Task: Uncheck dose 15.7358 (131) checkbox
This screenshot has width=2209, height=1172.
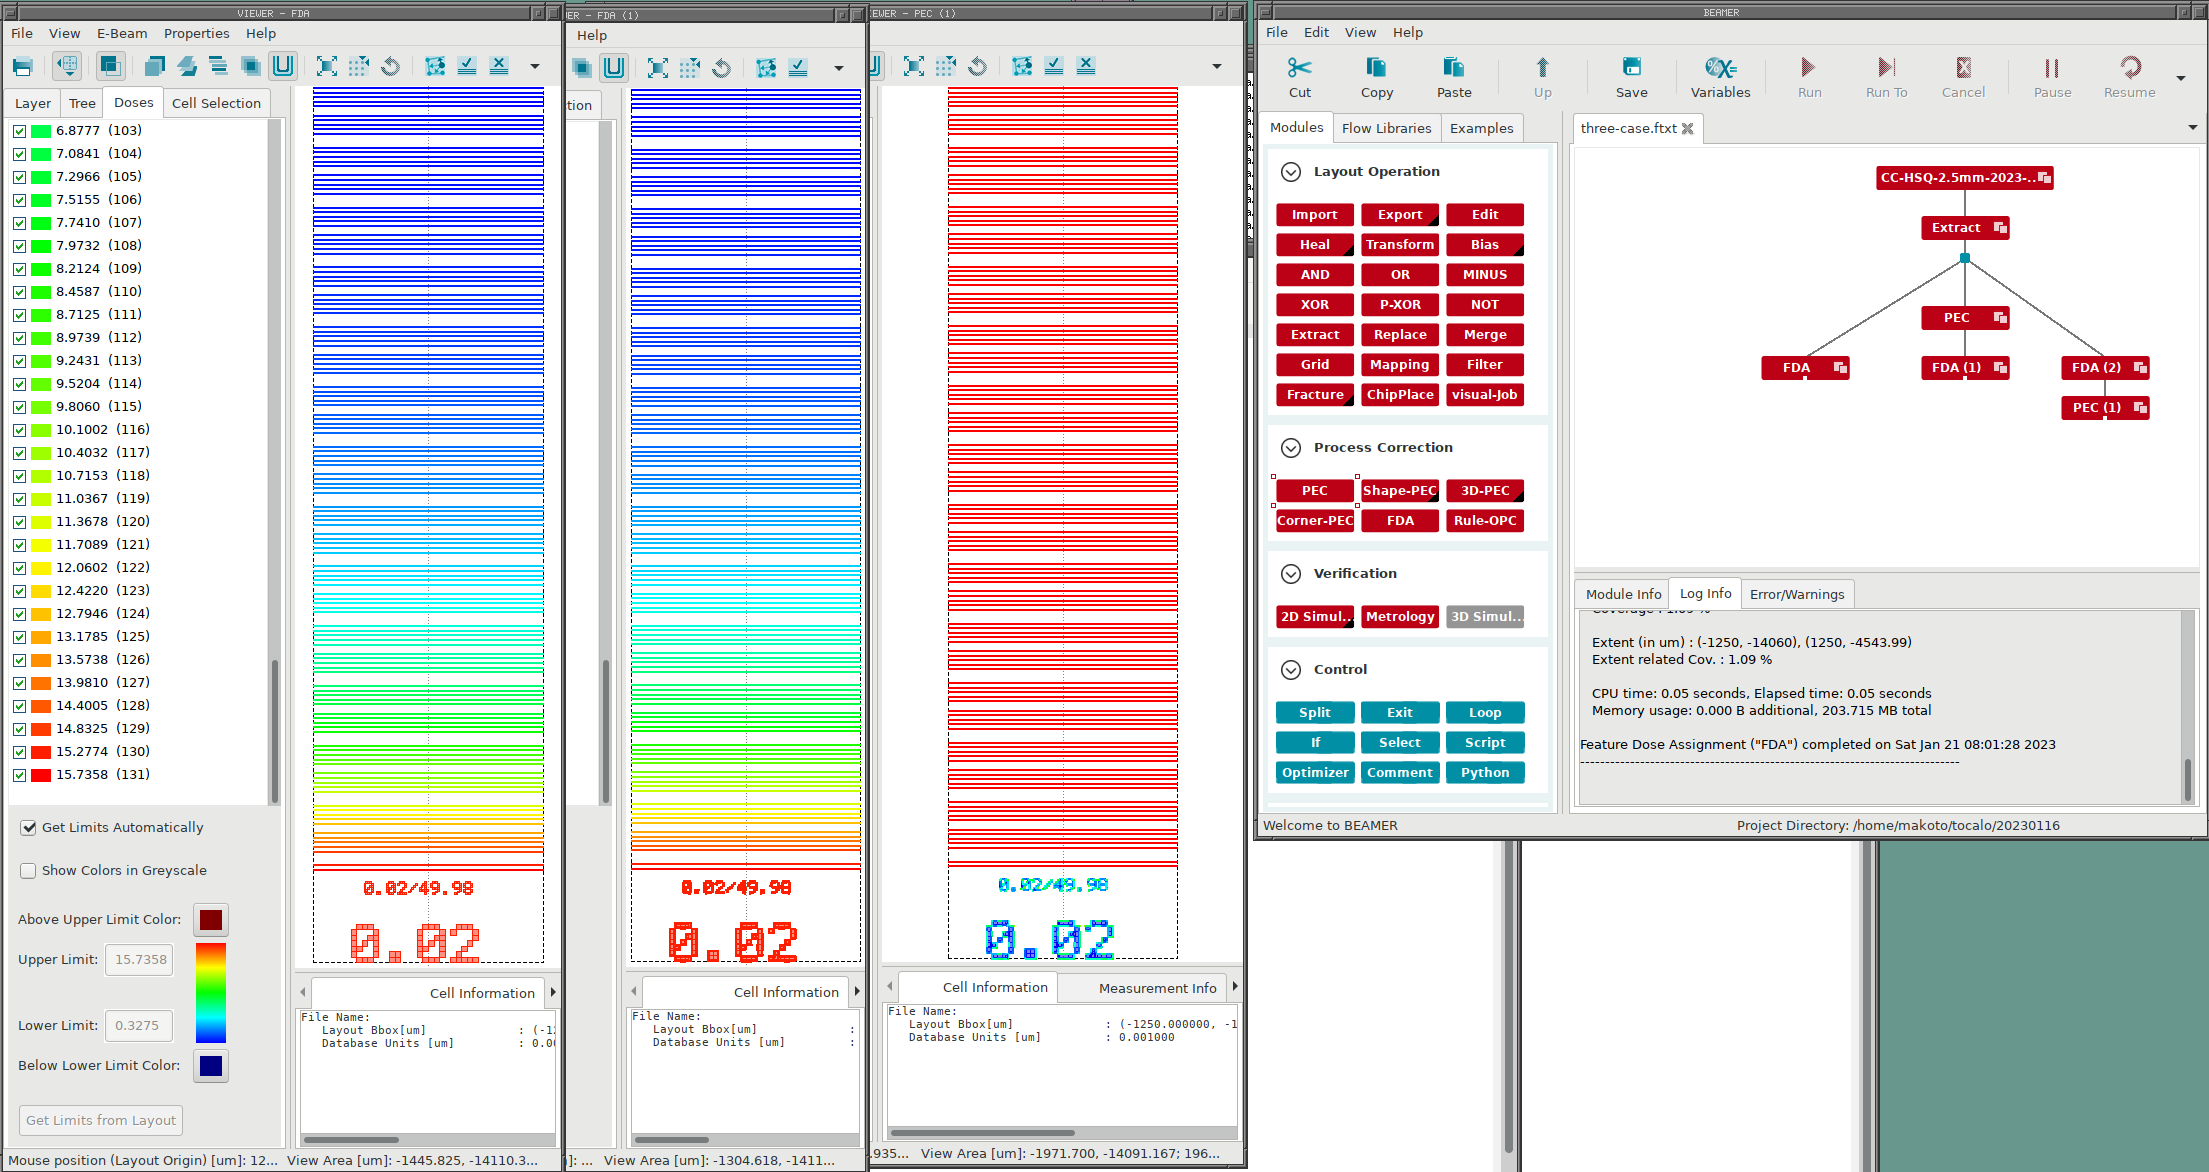Action: 19,775
